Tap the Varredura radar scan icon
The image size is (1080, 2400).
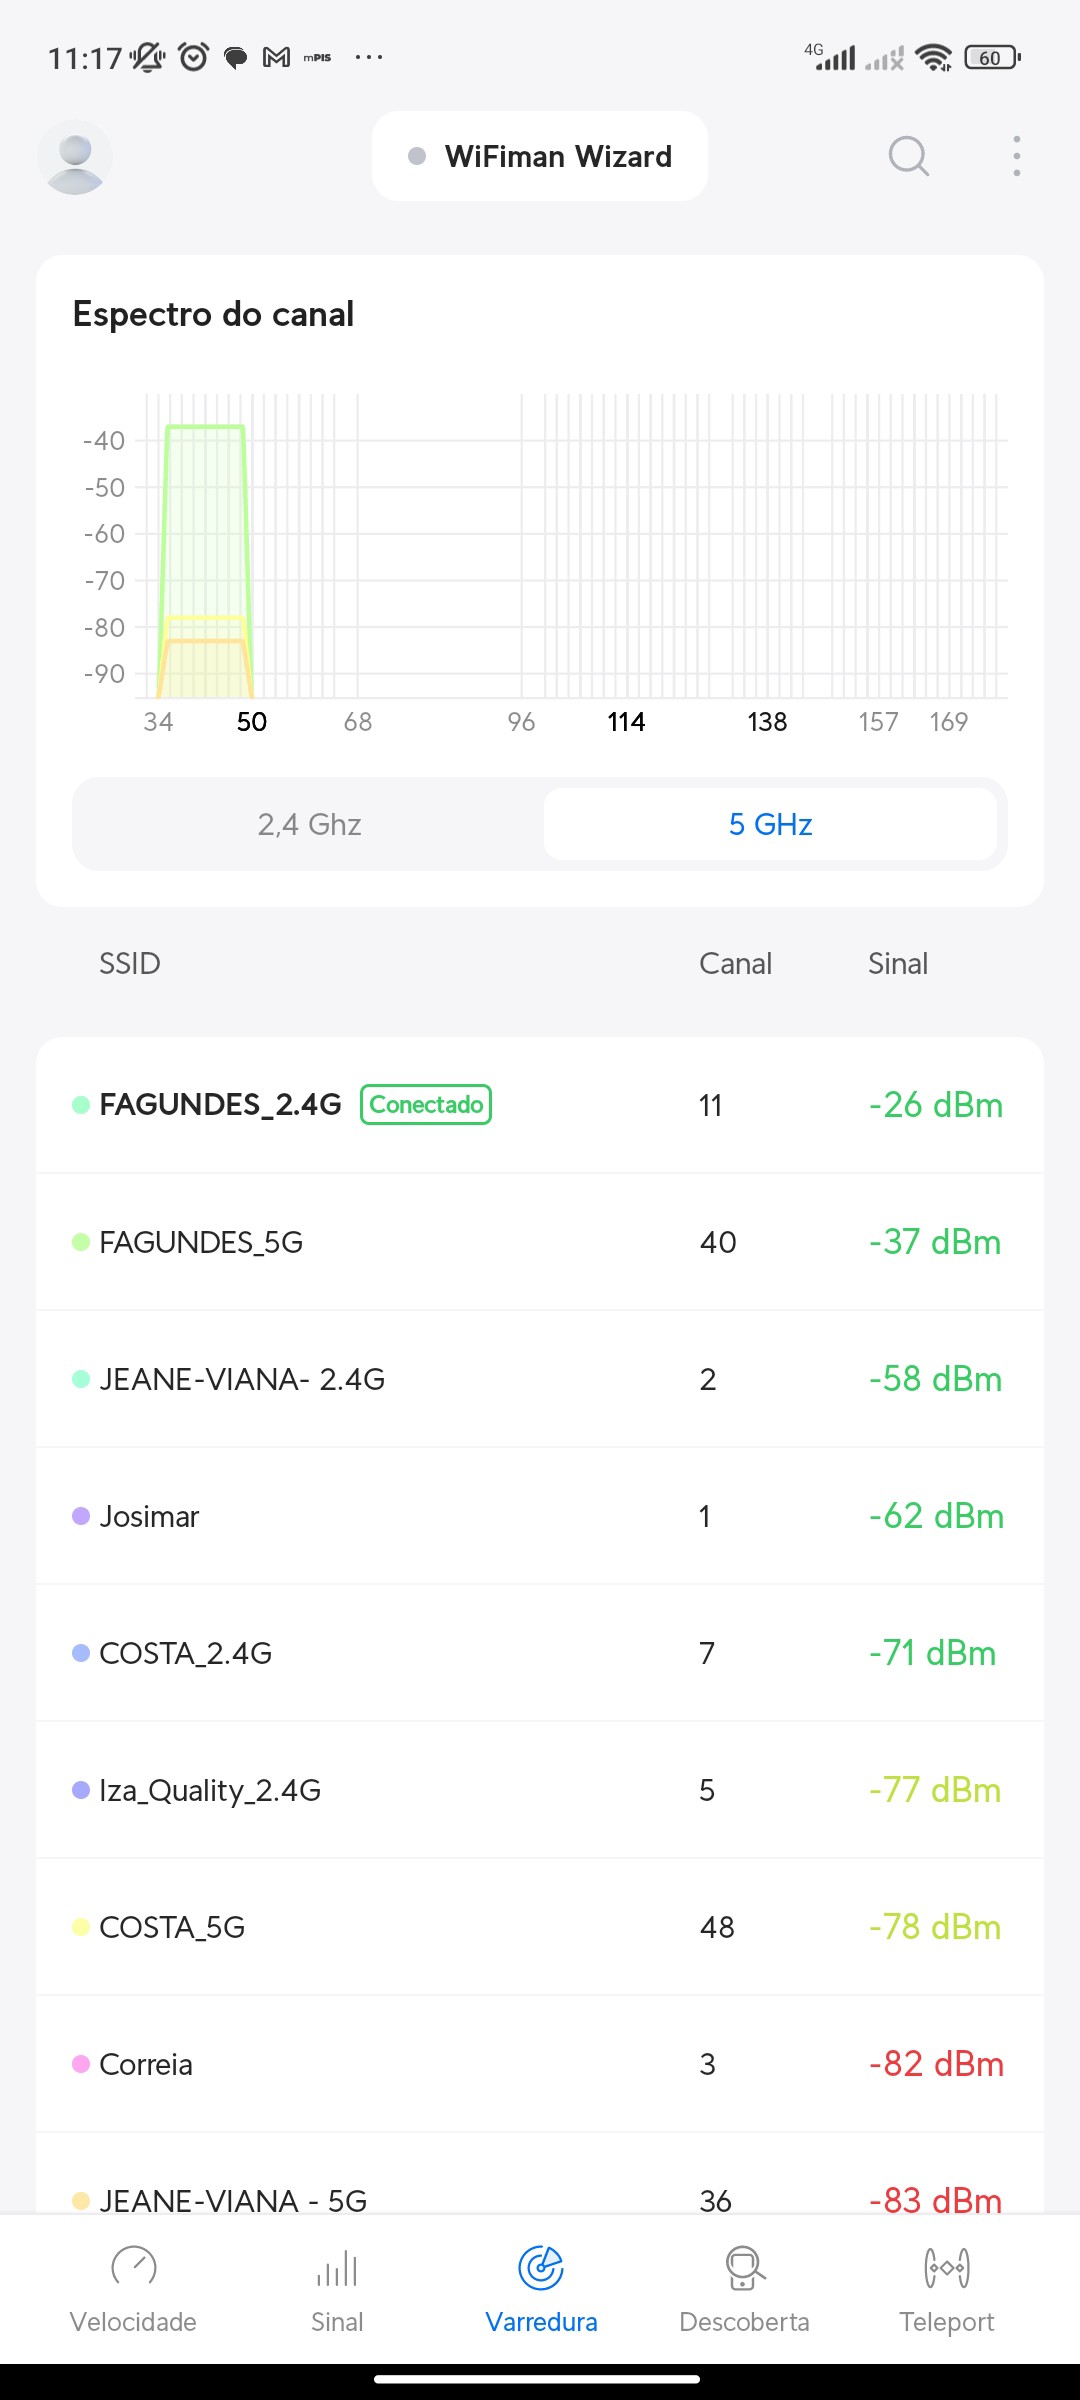[541, 2268]
